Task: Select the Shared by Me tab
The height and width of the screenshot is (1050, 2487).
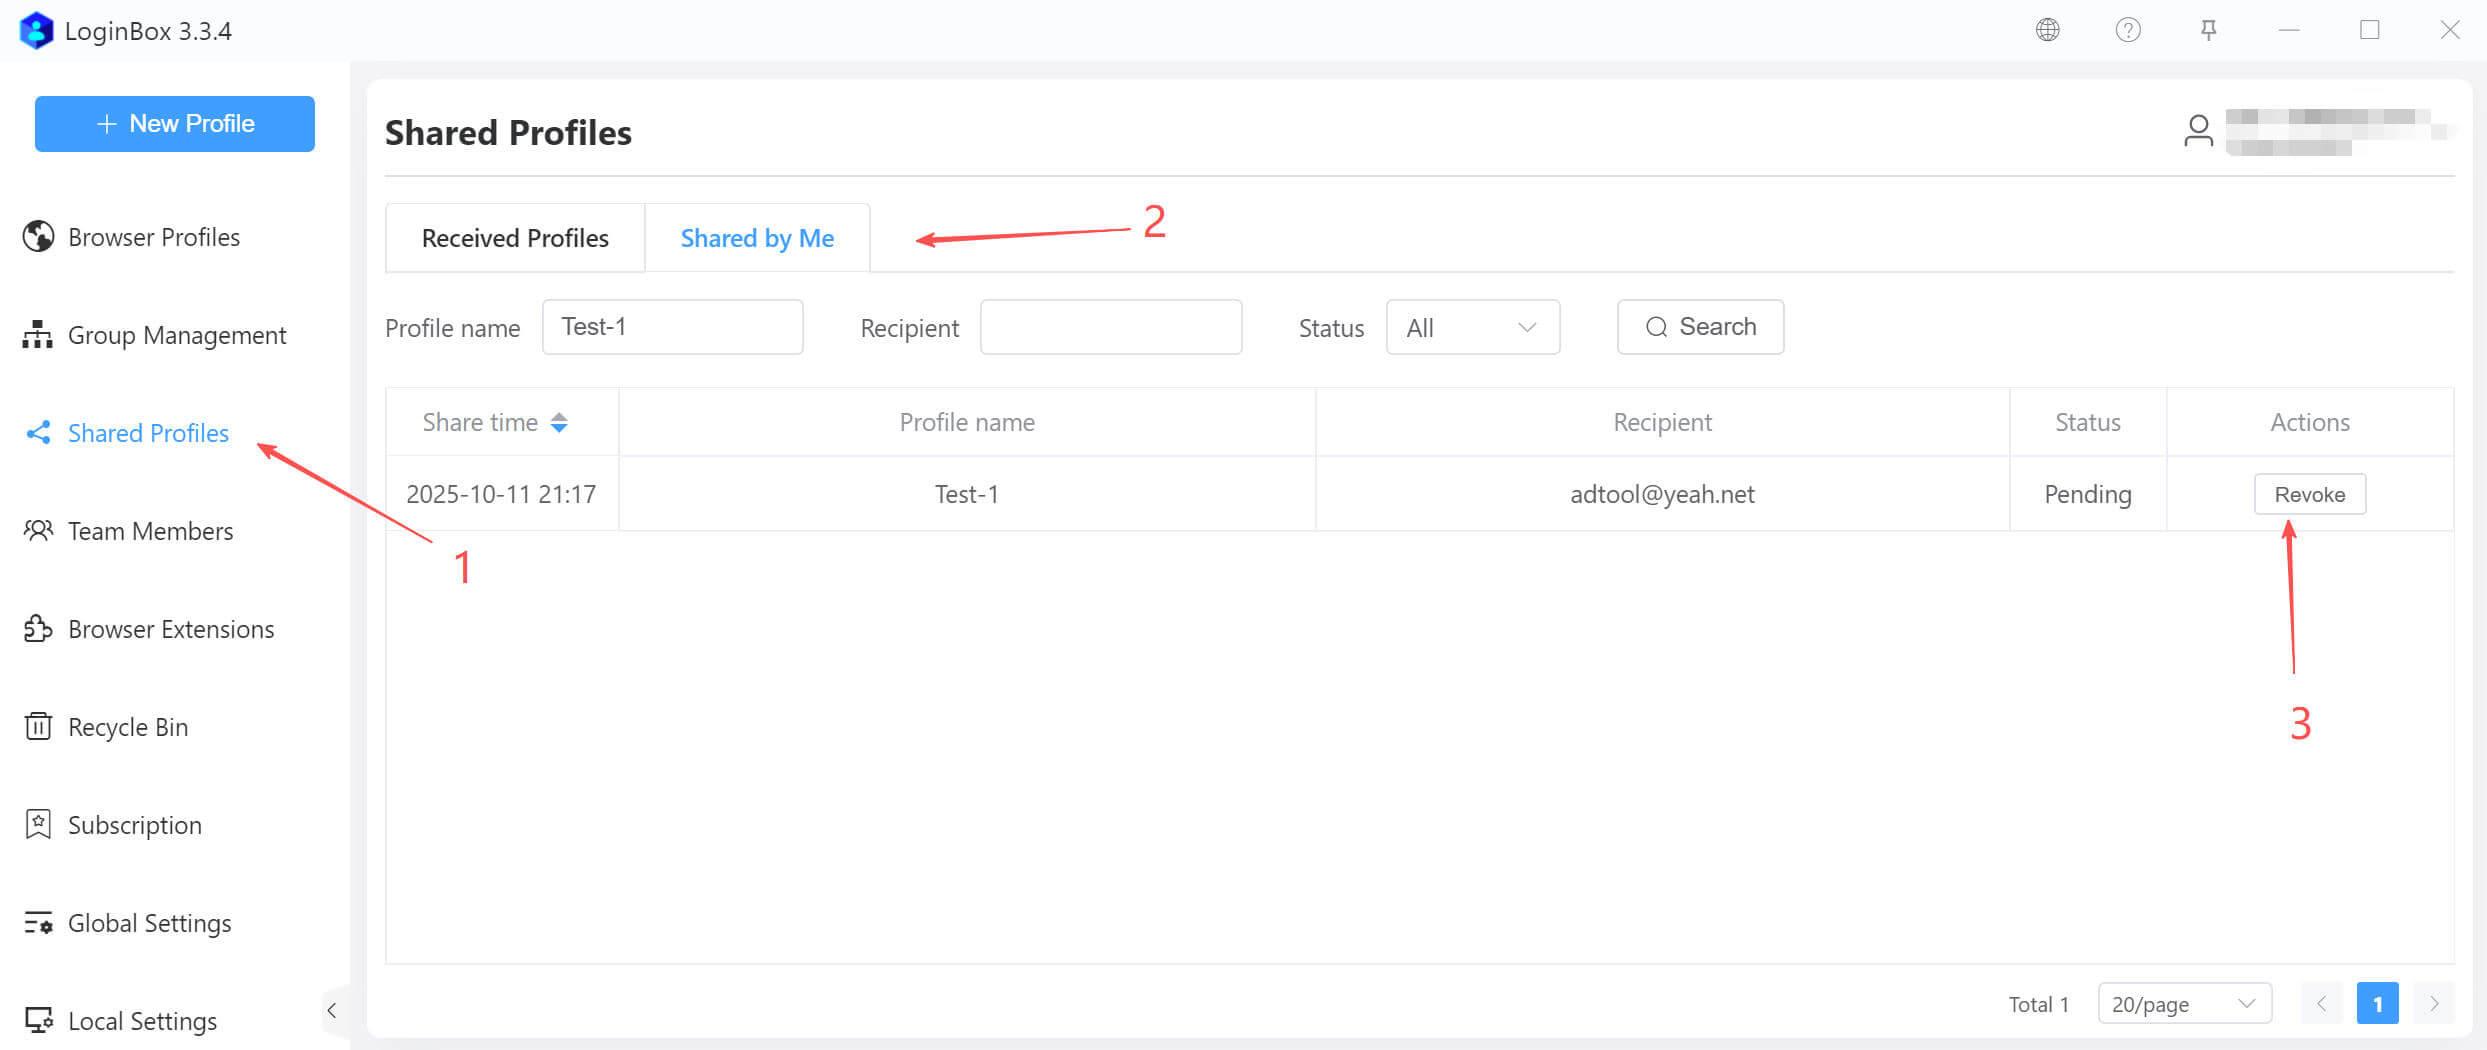Action: pyautogui.click(x=757, y=238)
